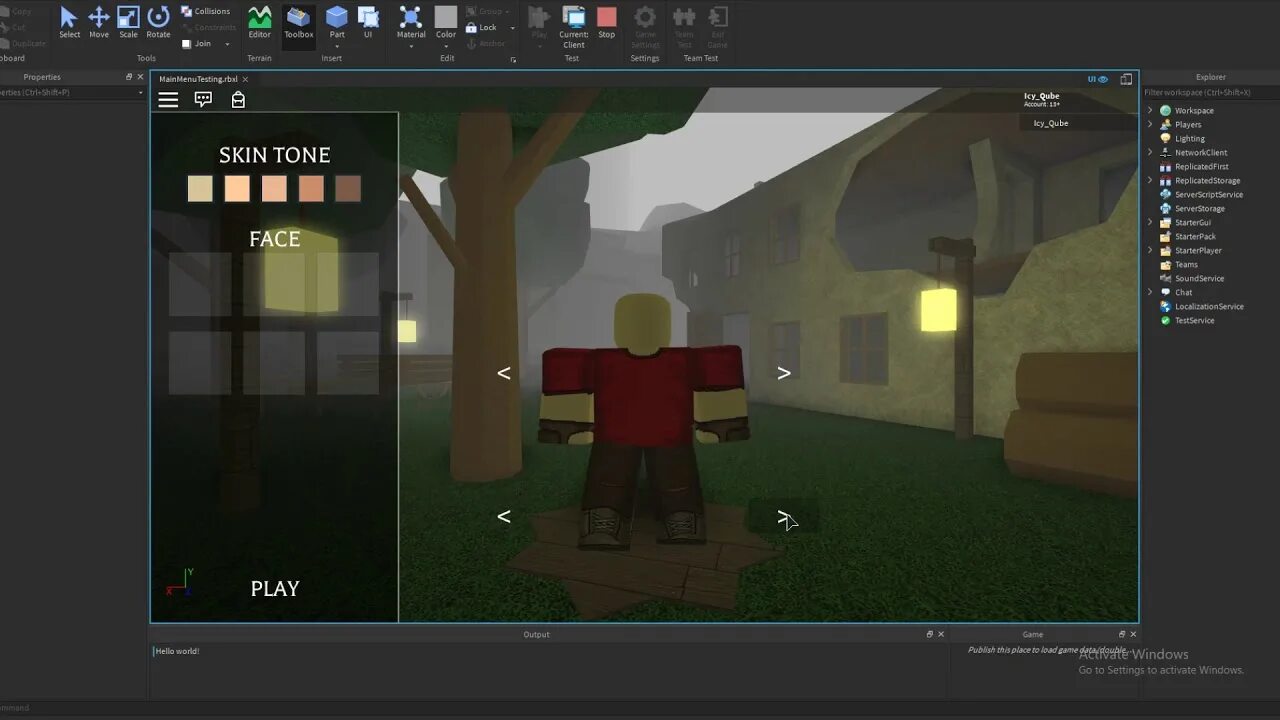Viewport: 1280px width, 720px height.
Task: Expand the Players node
Action: click(x=1150, y=125)
